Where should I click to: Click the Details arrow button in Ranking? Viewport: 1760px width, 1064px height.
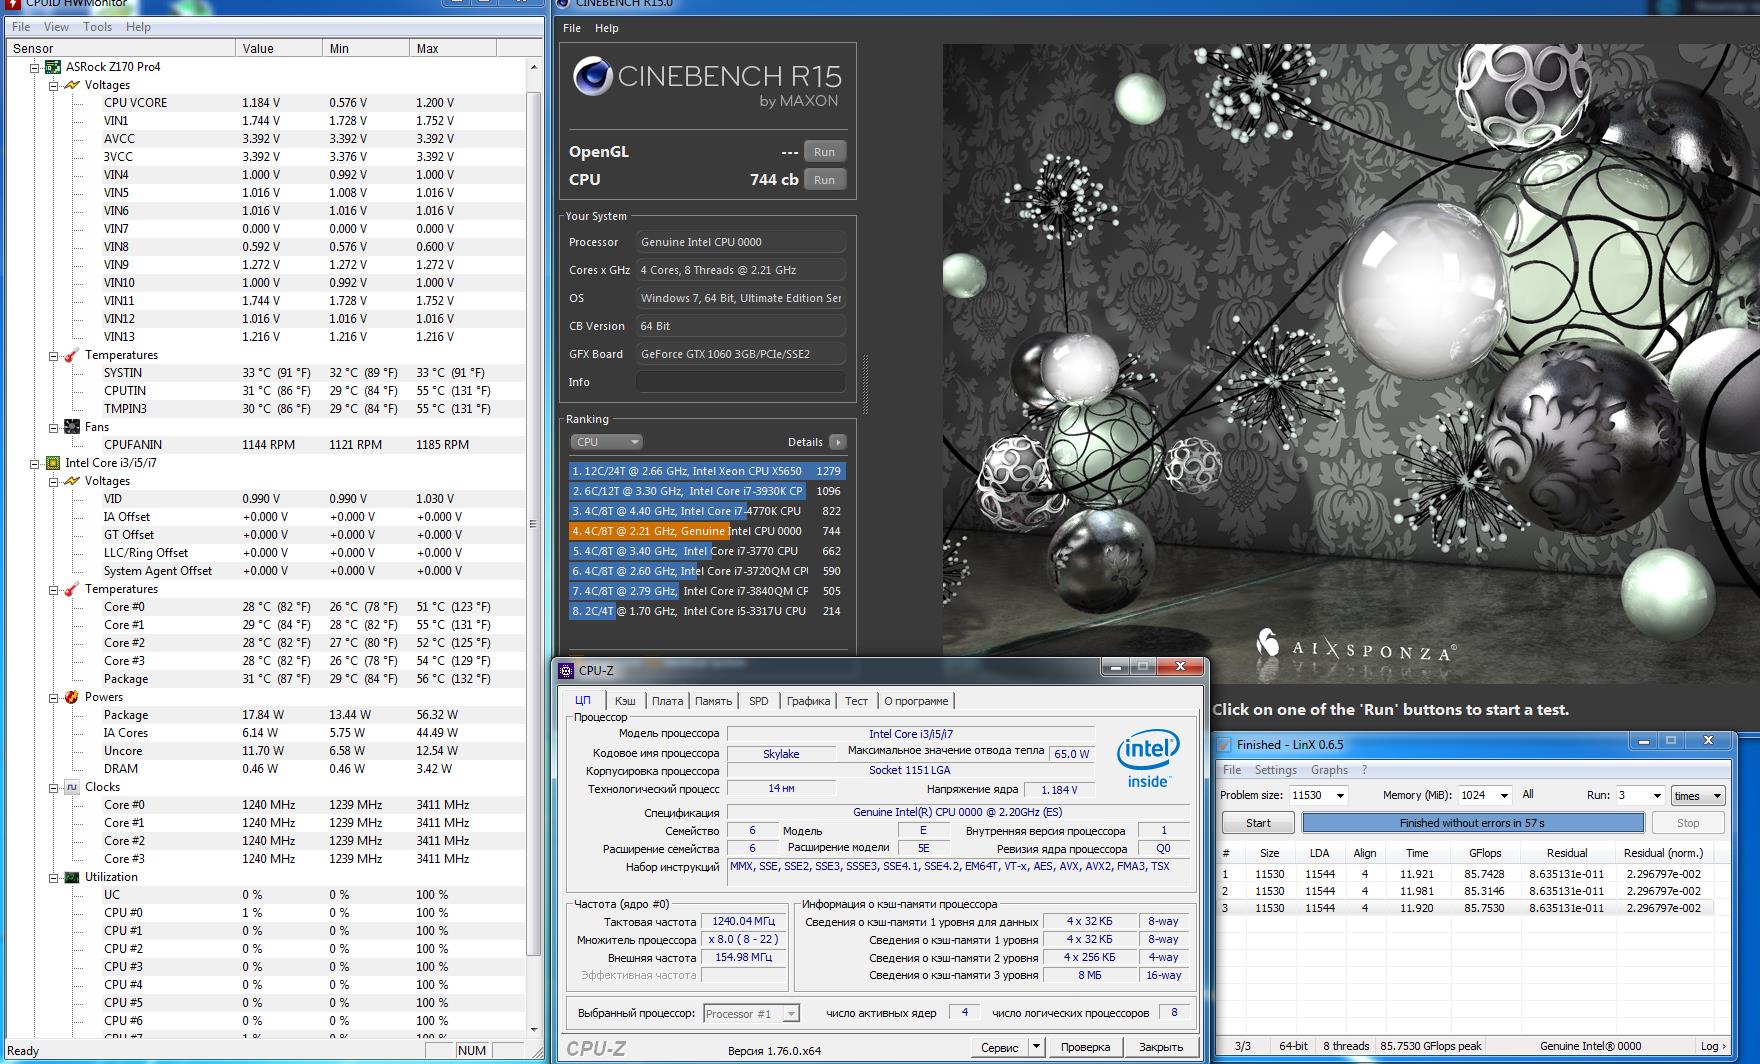838,442
